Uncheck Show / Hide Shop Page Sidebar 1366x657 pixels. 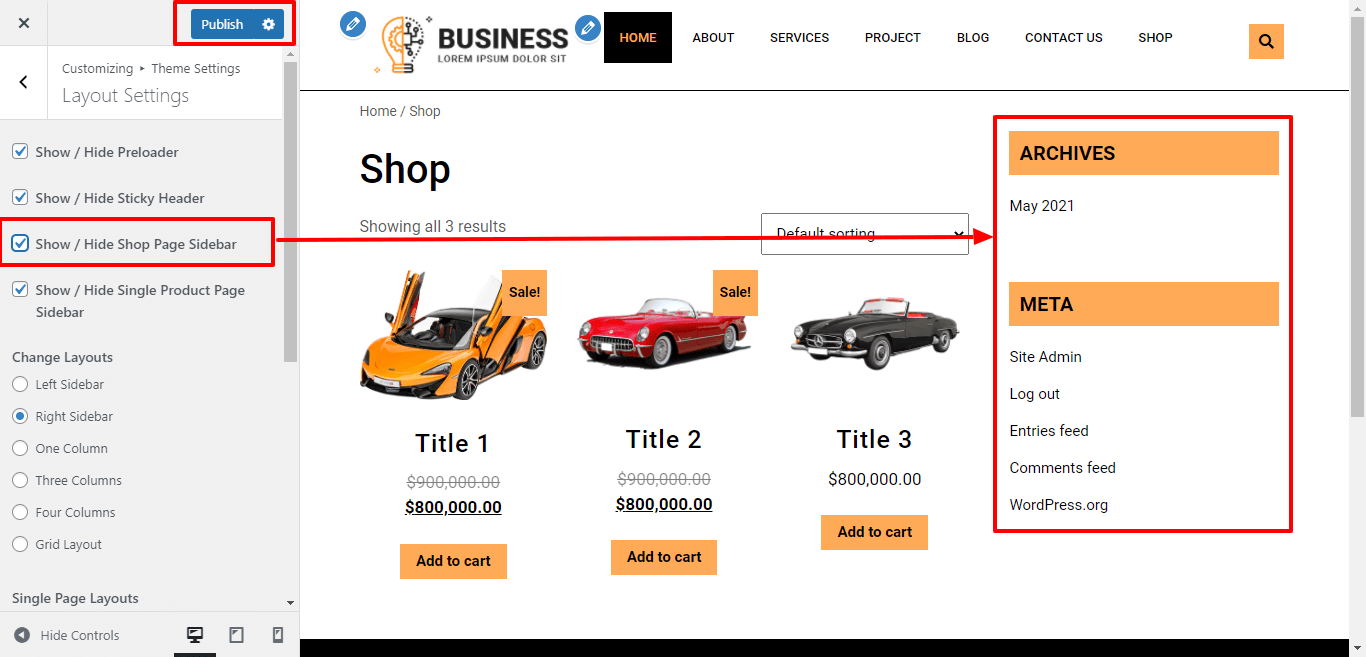point(20,244)
